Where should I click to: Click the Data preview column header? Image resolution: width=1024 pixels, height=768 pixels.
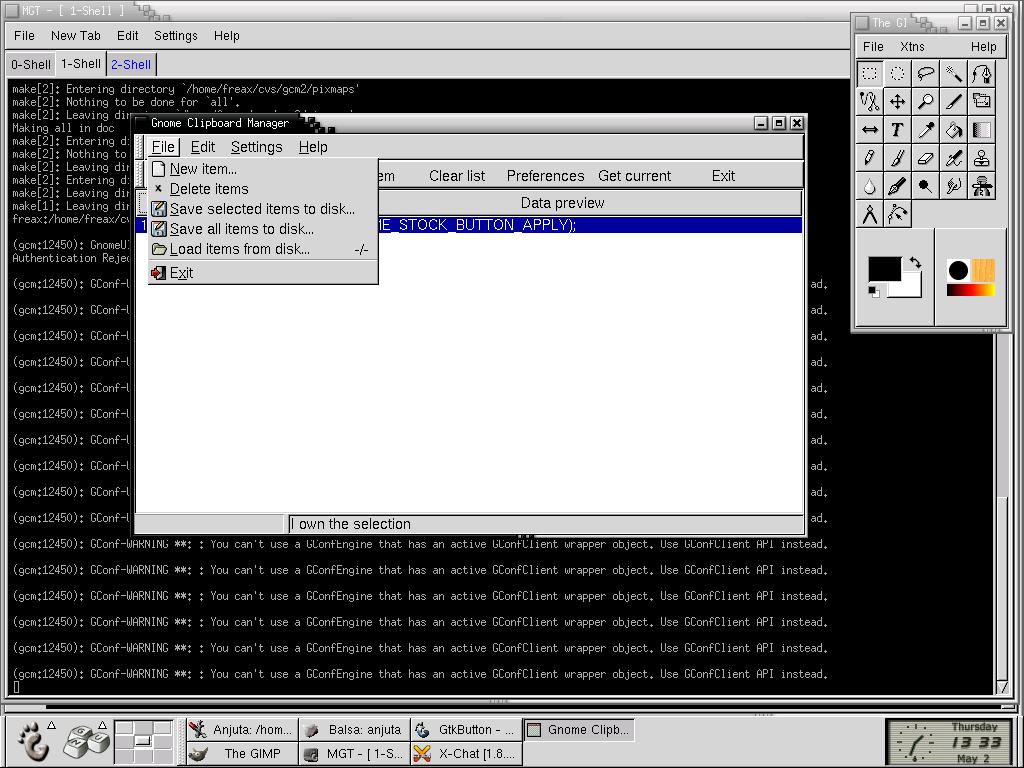coord(562,203)
